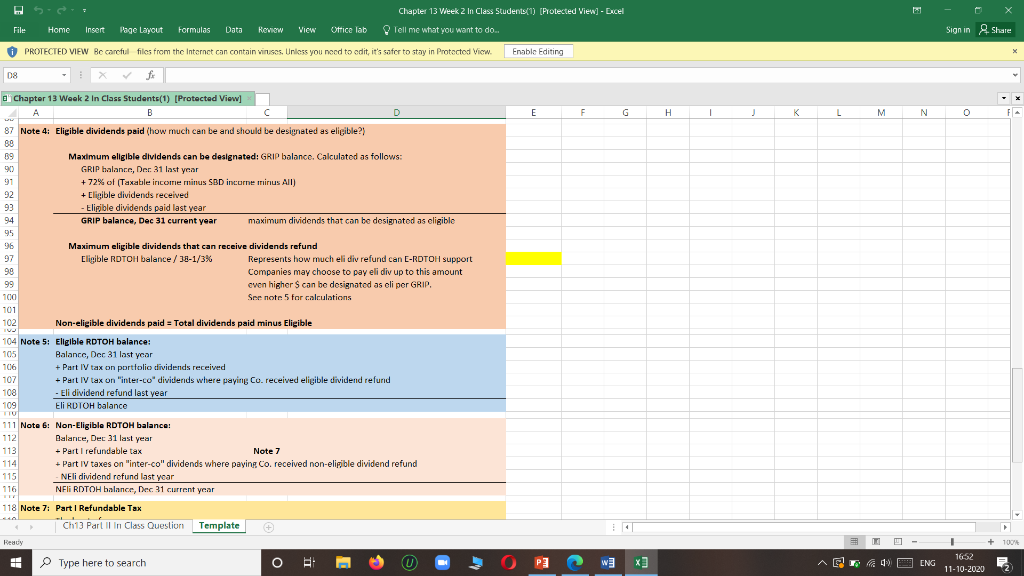
Task: Open the View ribbon tab
Action: (307, 30)
